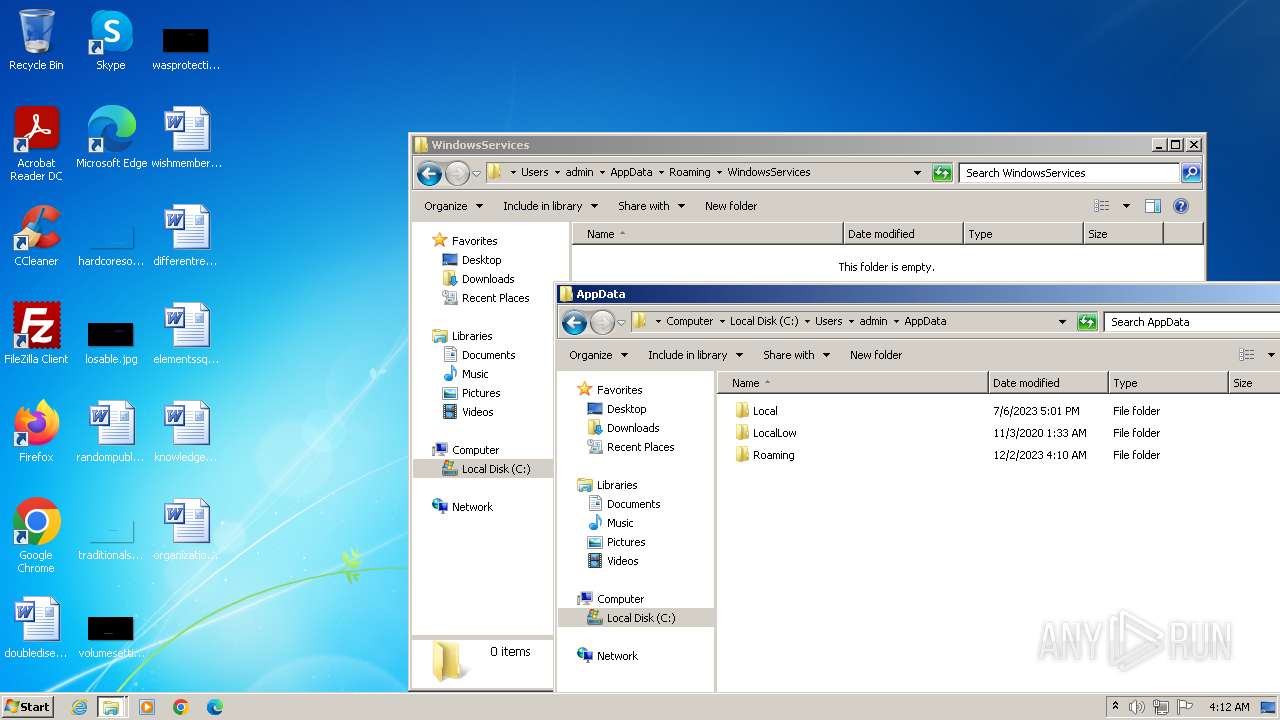Select the losable.jpg desktop file
The height and width of the screenshot is (720, 1280).
(111, 341)
